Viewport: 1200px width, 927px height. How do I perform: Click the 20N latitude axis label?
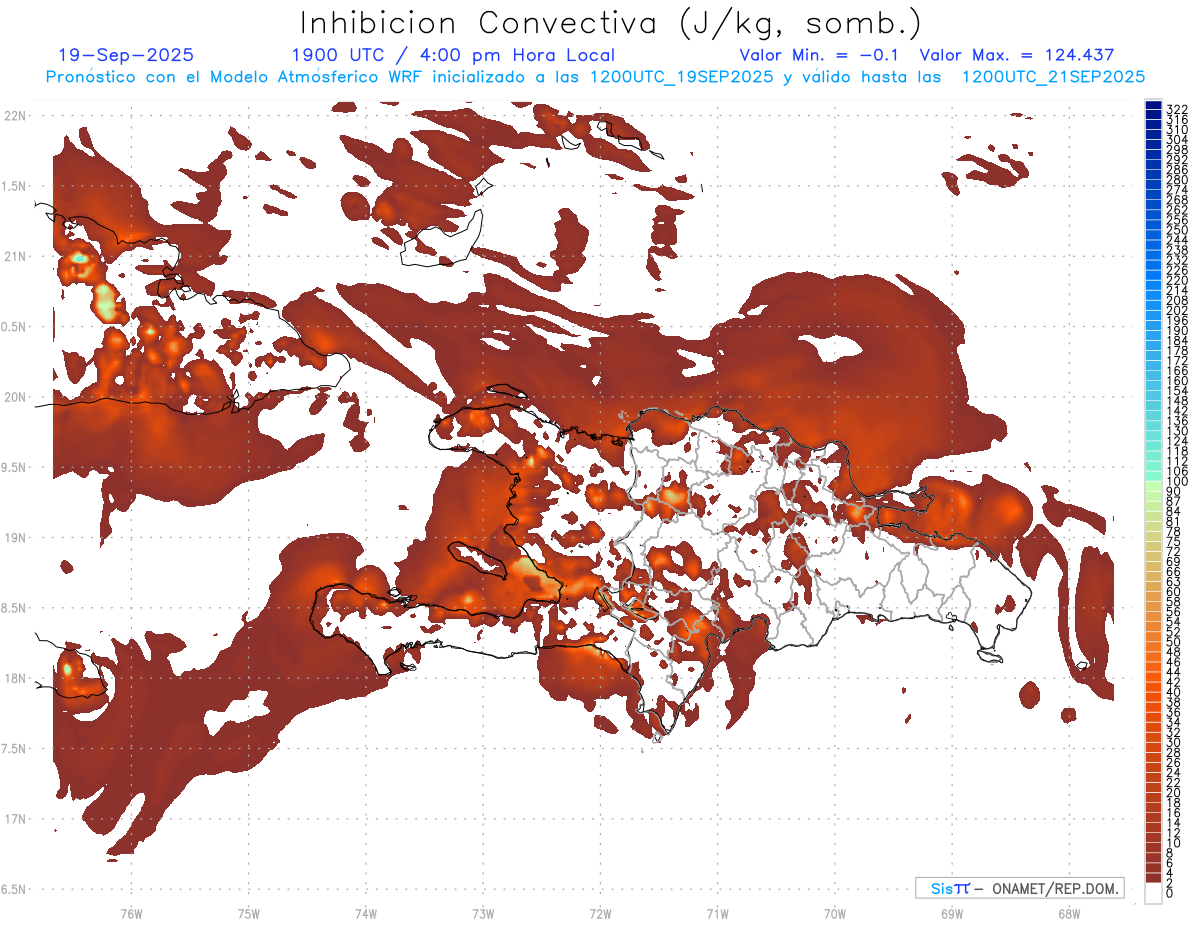click(15, 397)
